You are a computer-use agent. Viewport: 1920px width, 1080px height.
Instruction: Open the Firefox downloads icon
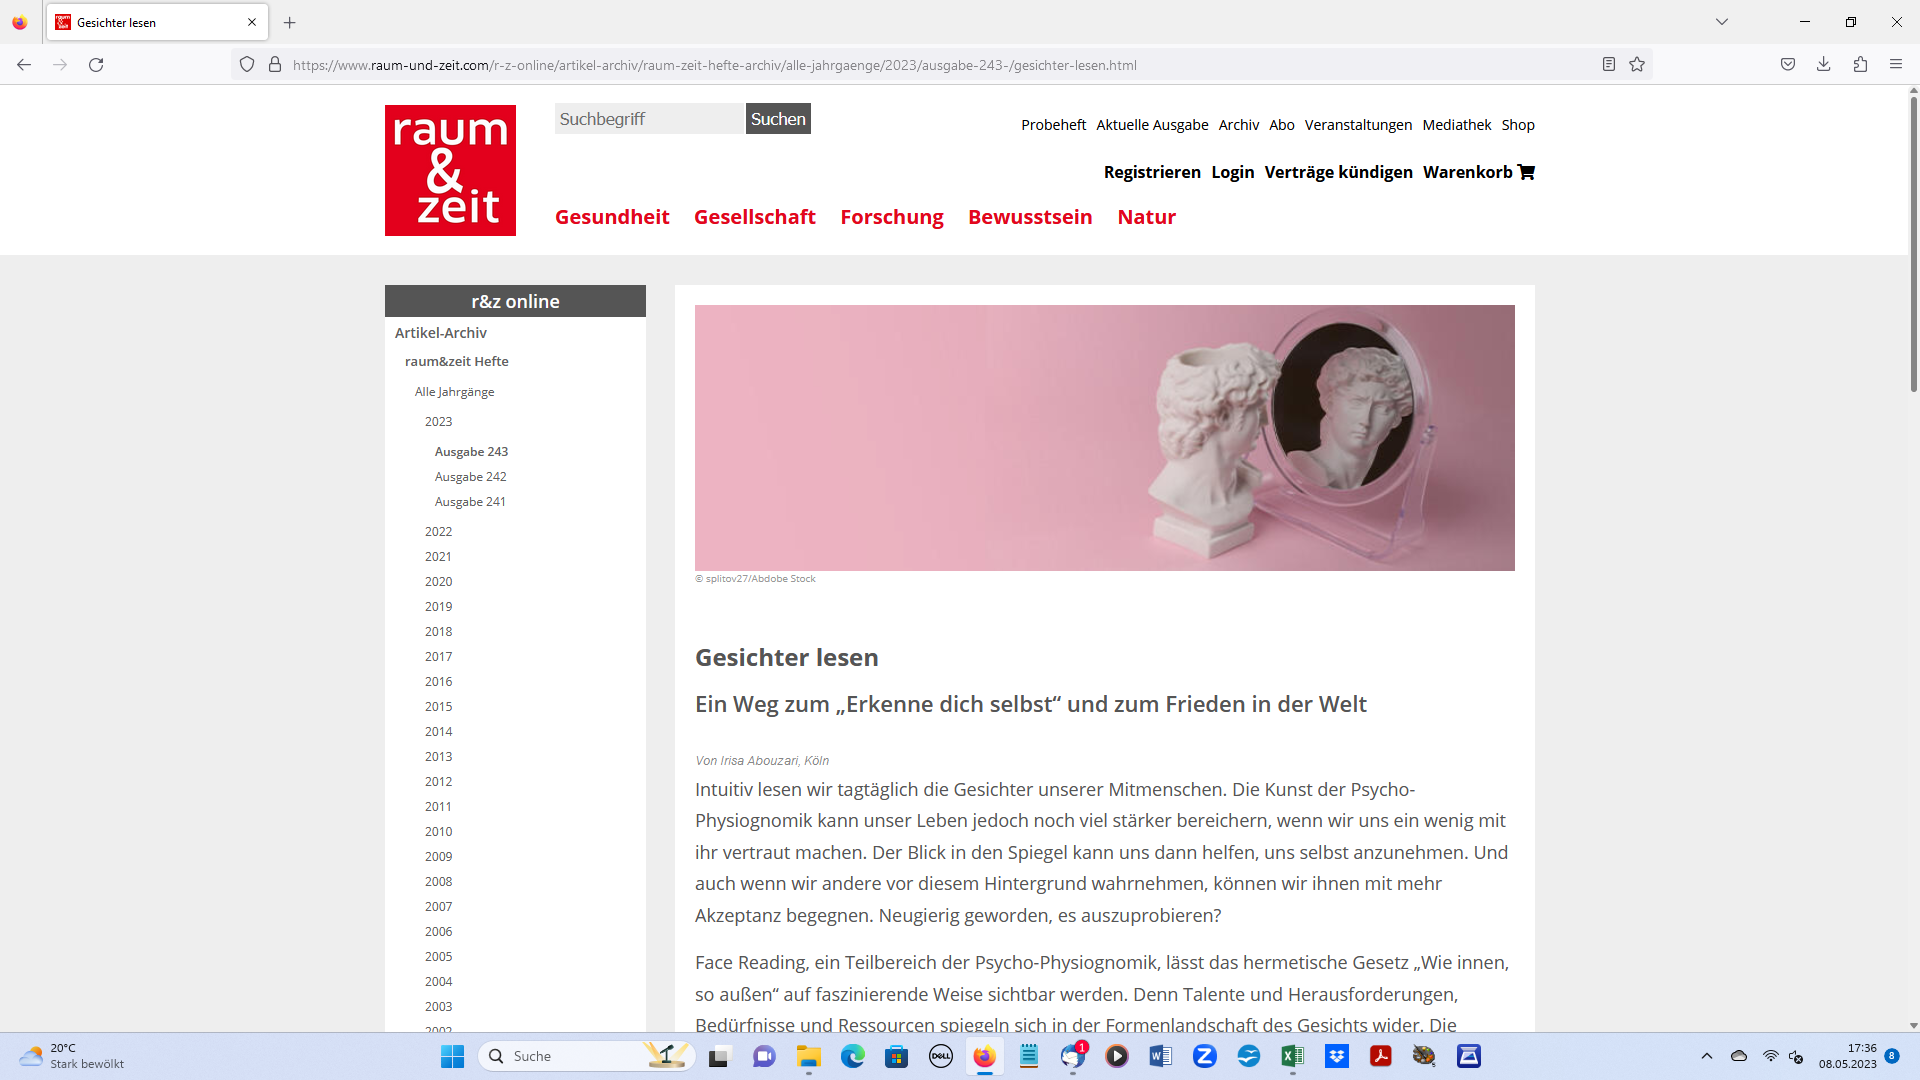pyautogui.click(x=1824, y=65)
